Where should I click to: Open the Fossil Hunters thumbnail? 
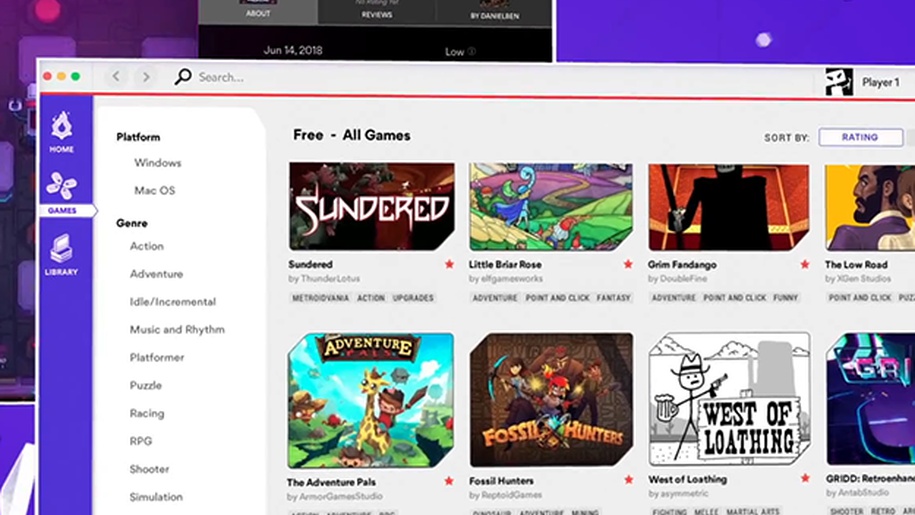[551, 400]
